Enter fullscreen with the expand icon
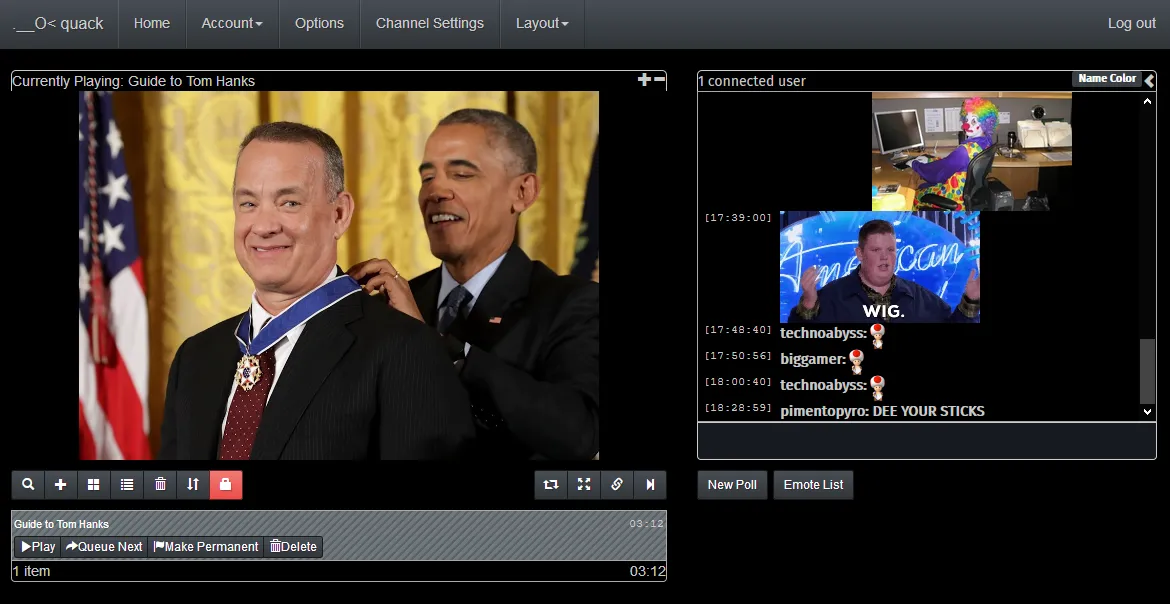 point(584,484)
